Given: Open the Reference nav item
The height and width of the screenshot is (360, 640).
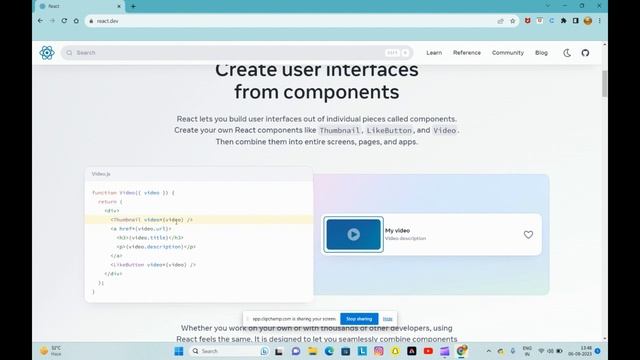Looking at the screenshot, I should pyautogui.click(x=467, y=53).
